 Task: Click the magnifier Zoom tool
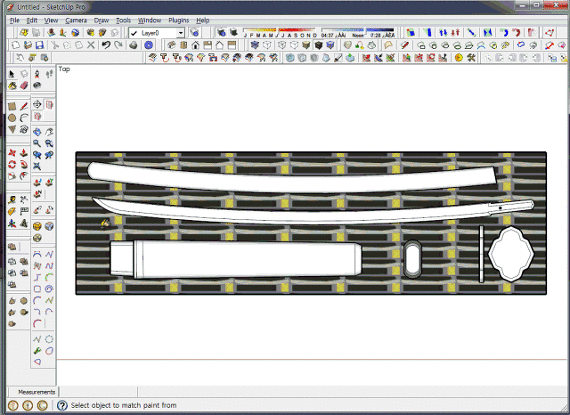click(37, 144)
